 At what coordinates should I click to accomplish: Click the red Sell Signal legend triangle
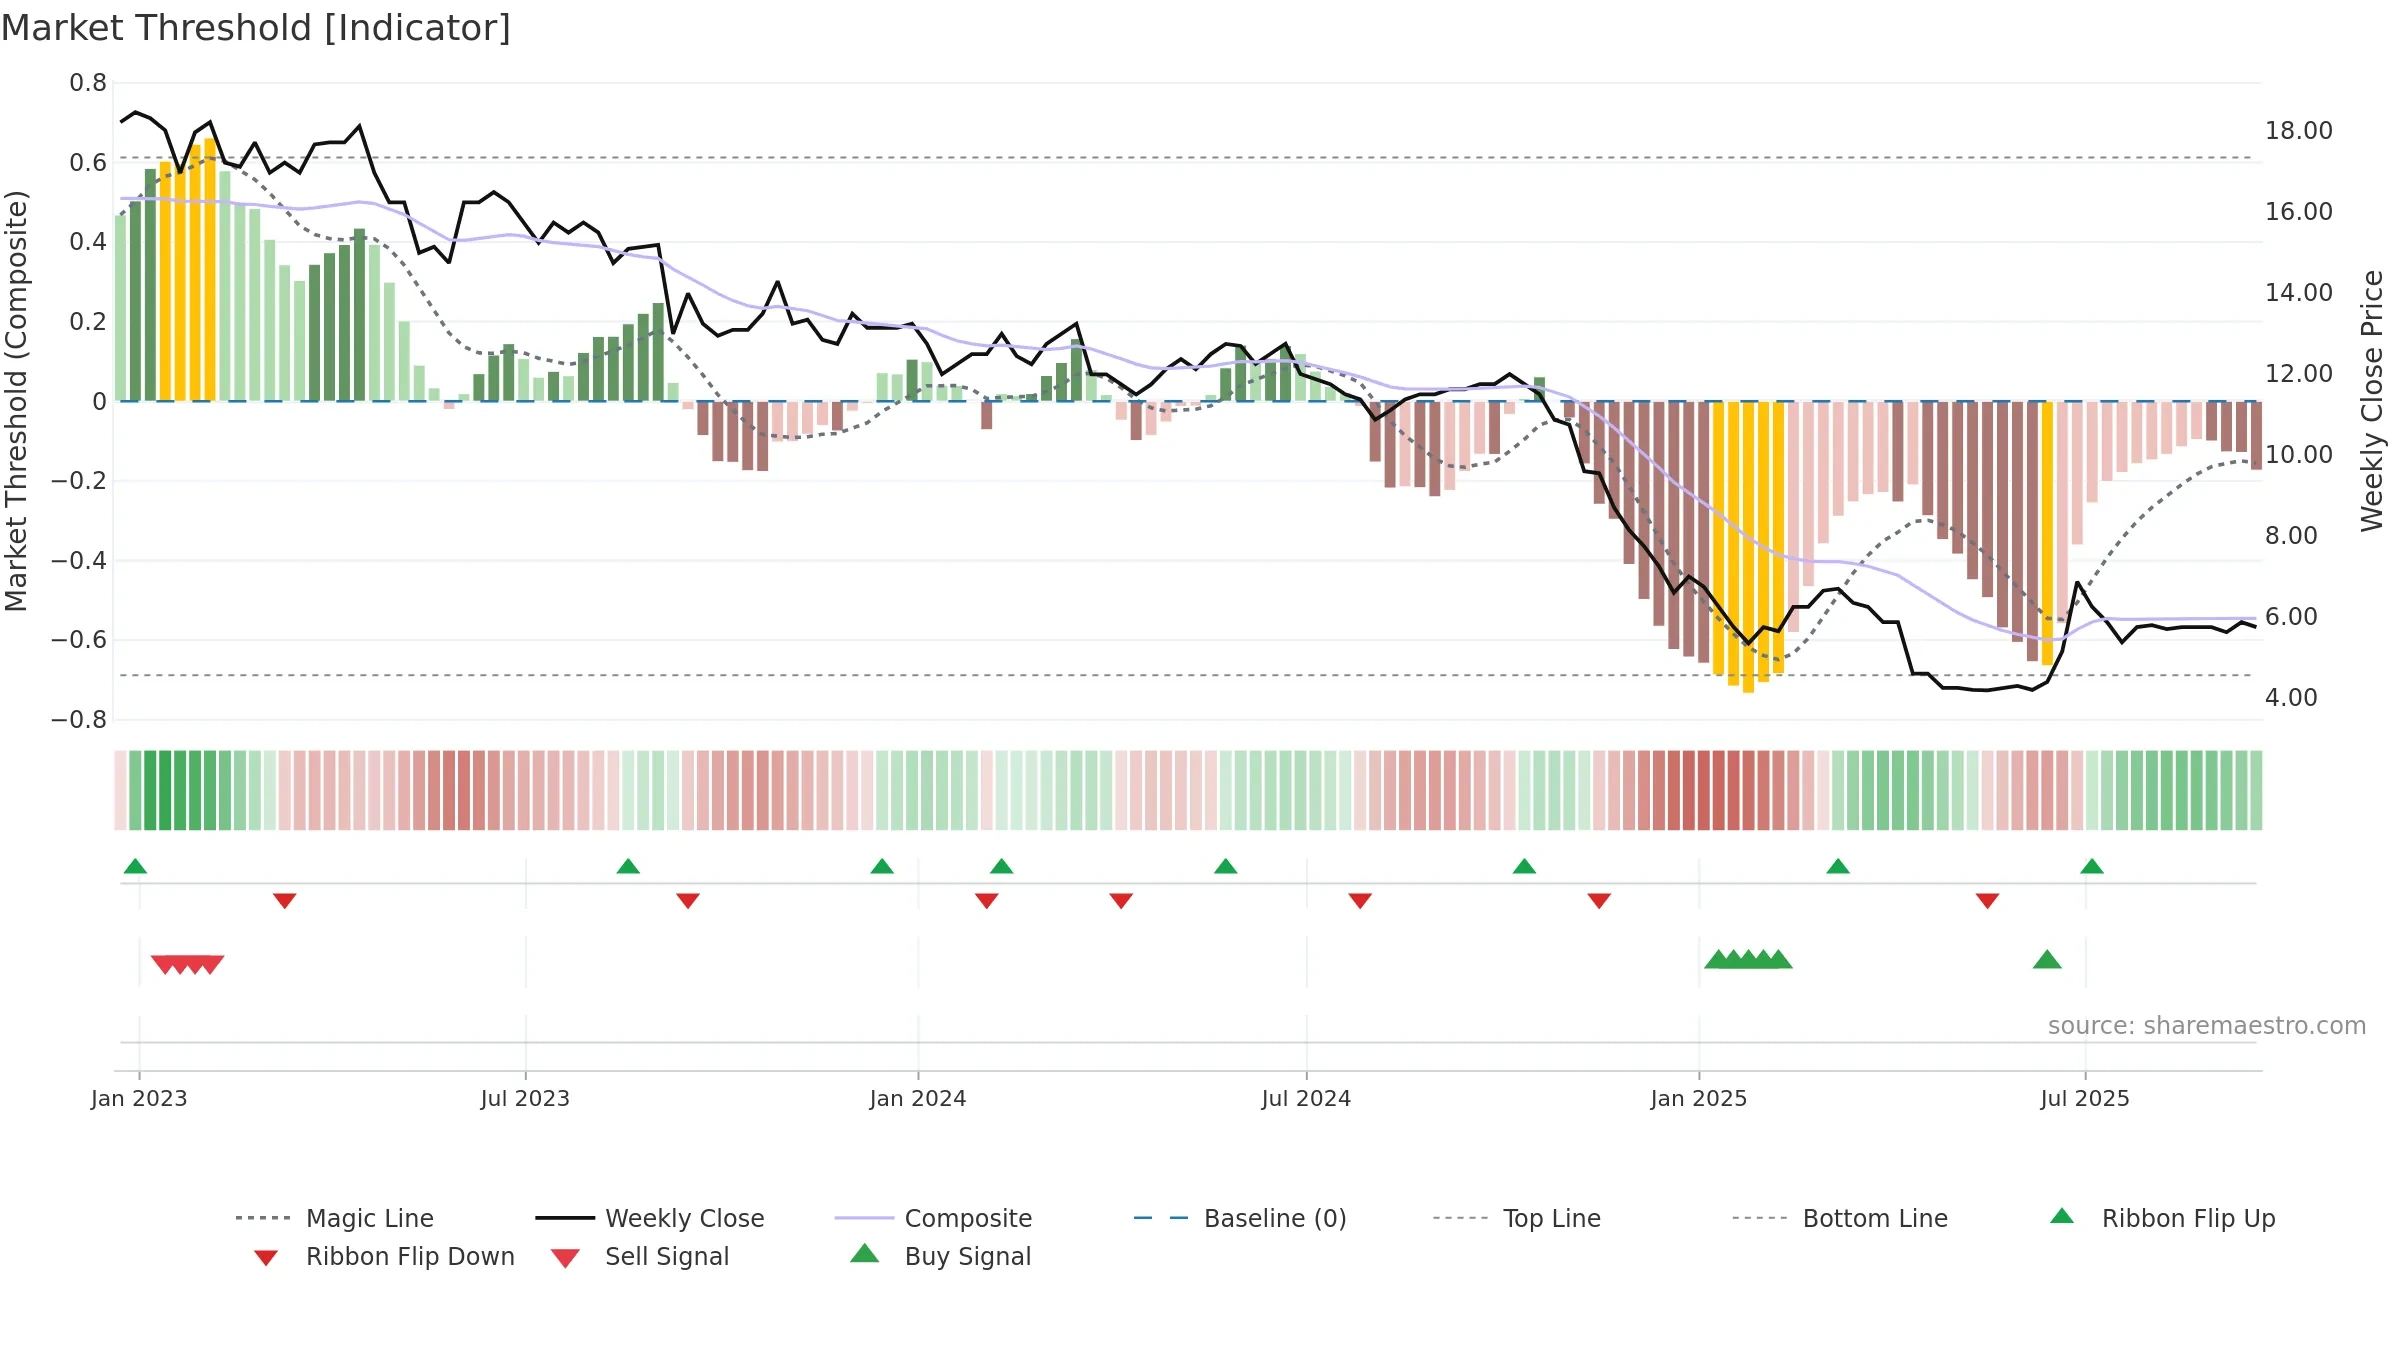(x=565, y=1258)
